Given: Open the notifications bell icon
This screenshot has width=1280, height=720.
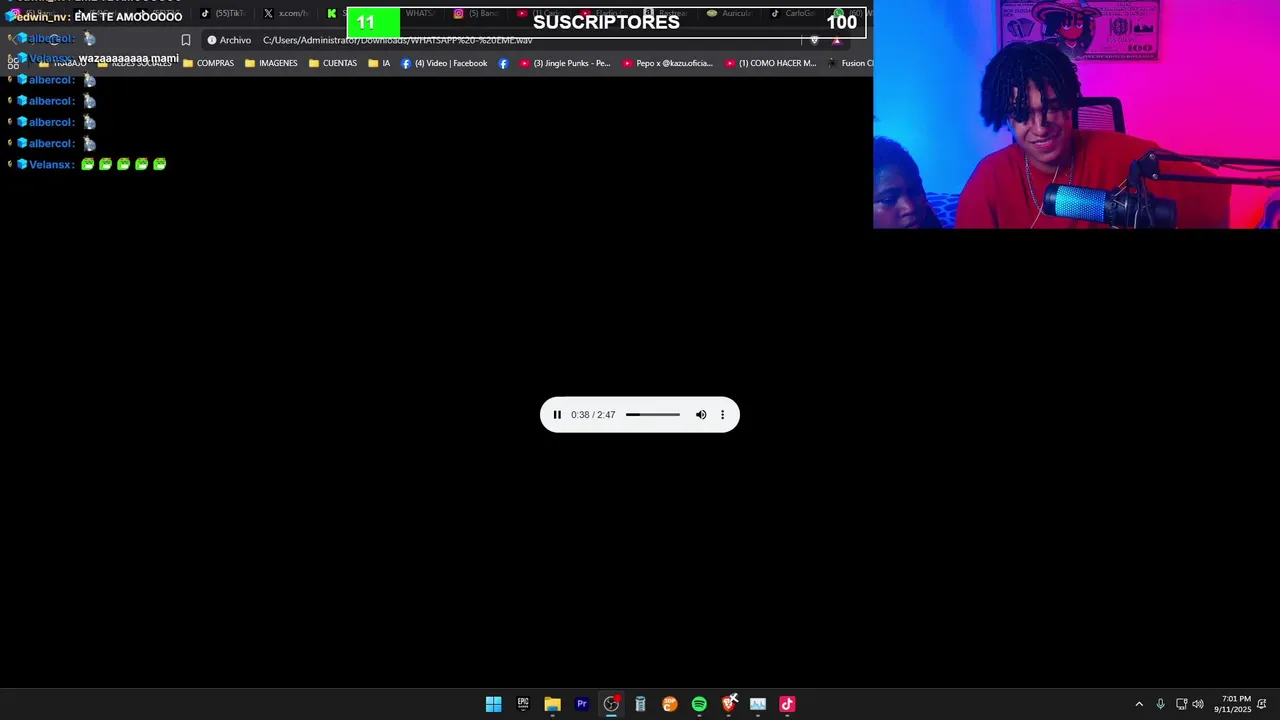Looking at the screenshot, I should [1262, 704].
